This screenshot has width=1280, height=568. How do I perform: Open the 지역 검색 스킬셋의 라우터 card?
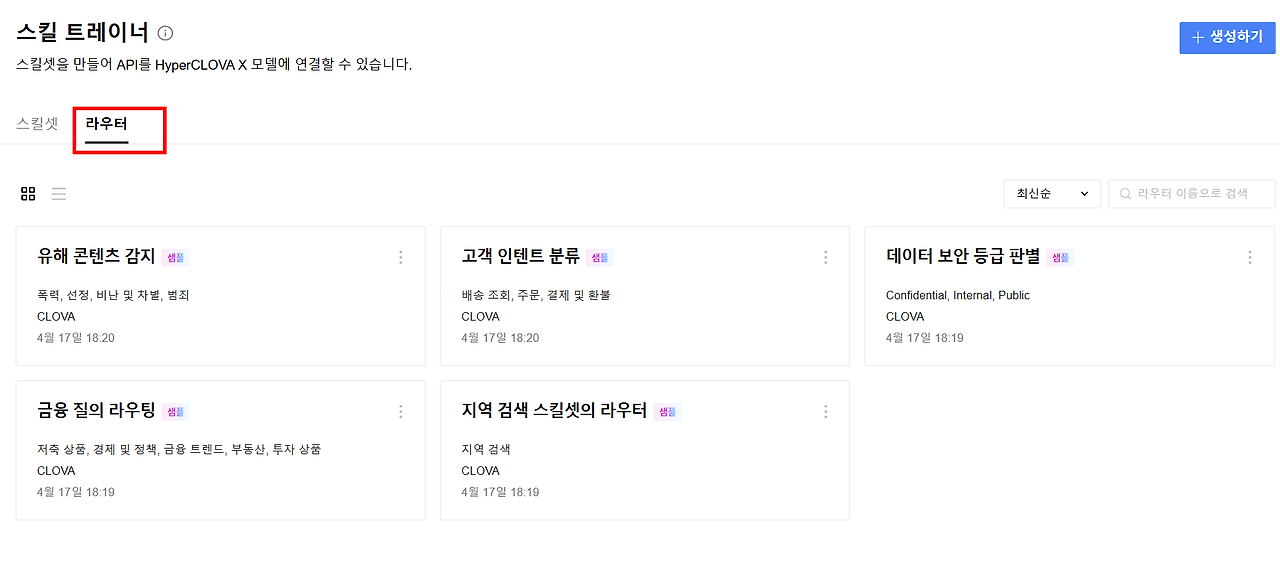pos(645,450)
